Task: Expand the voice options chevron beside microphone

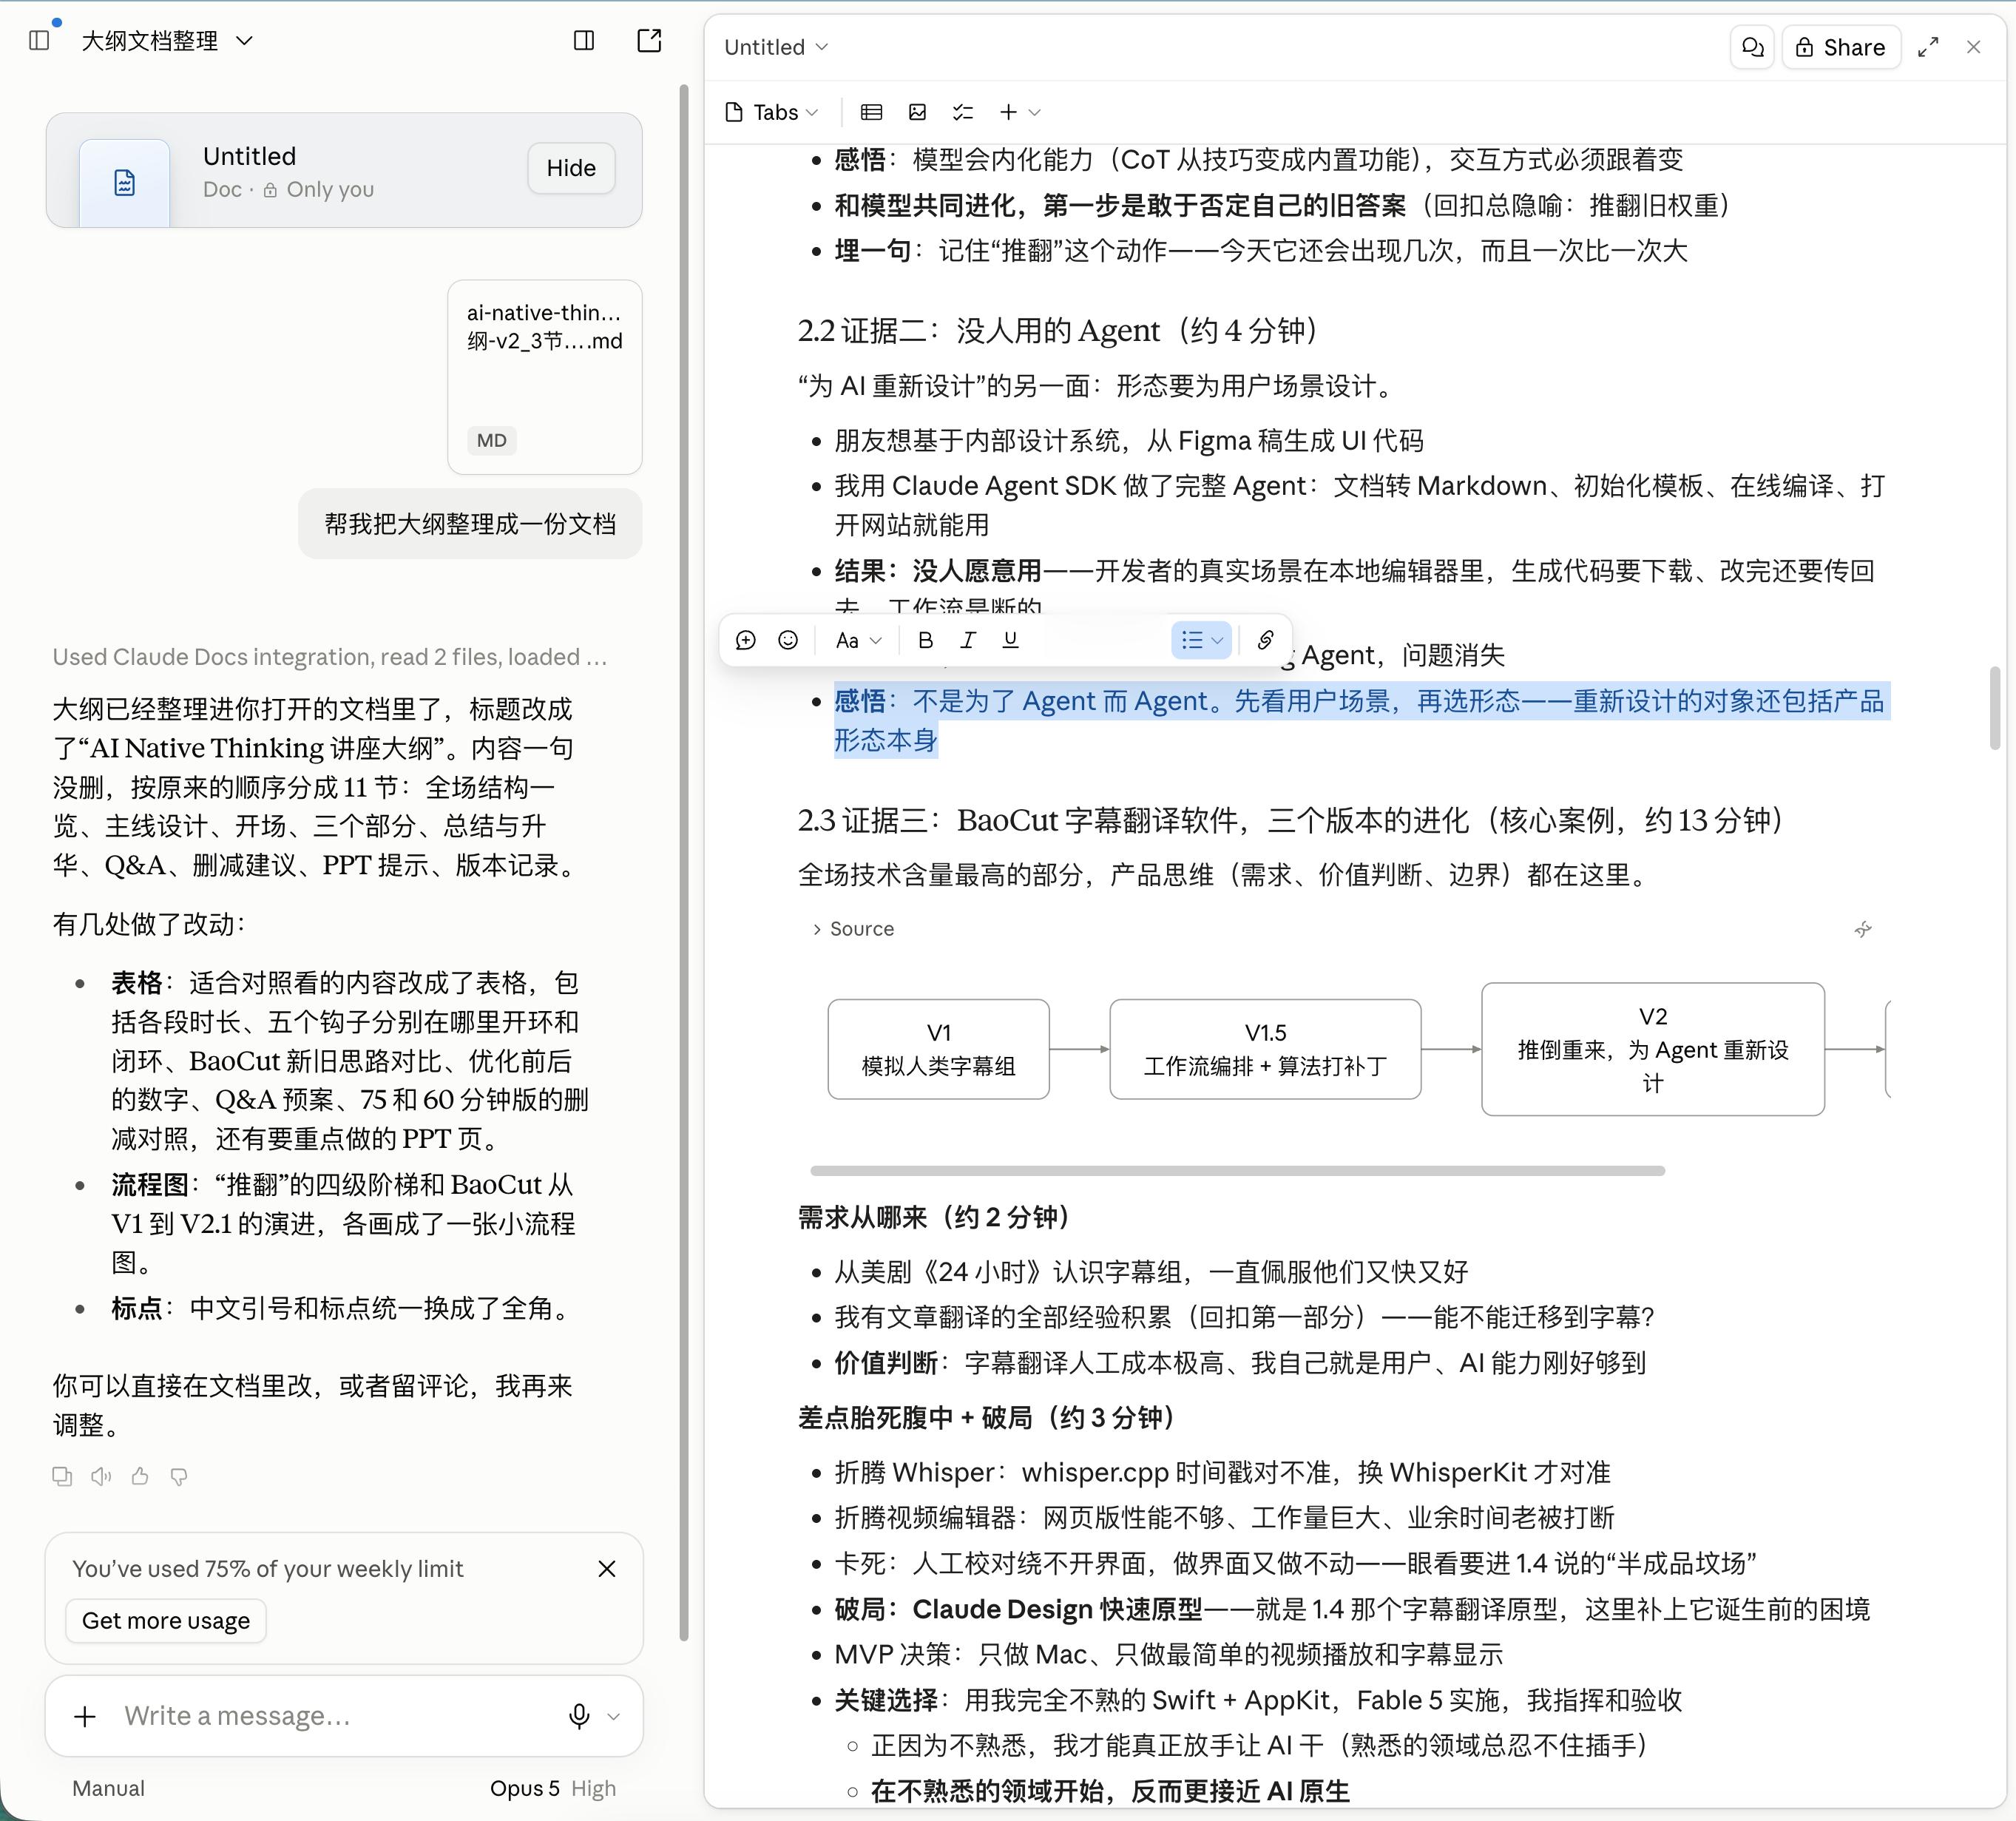Action: [x=614, y=1716]
